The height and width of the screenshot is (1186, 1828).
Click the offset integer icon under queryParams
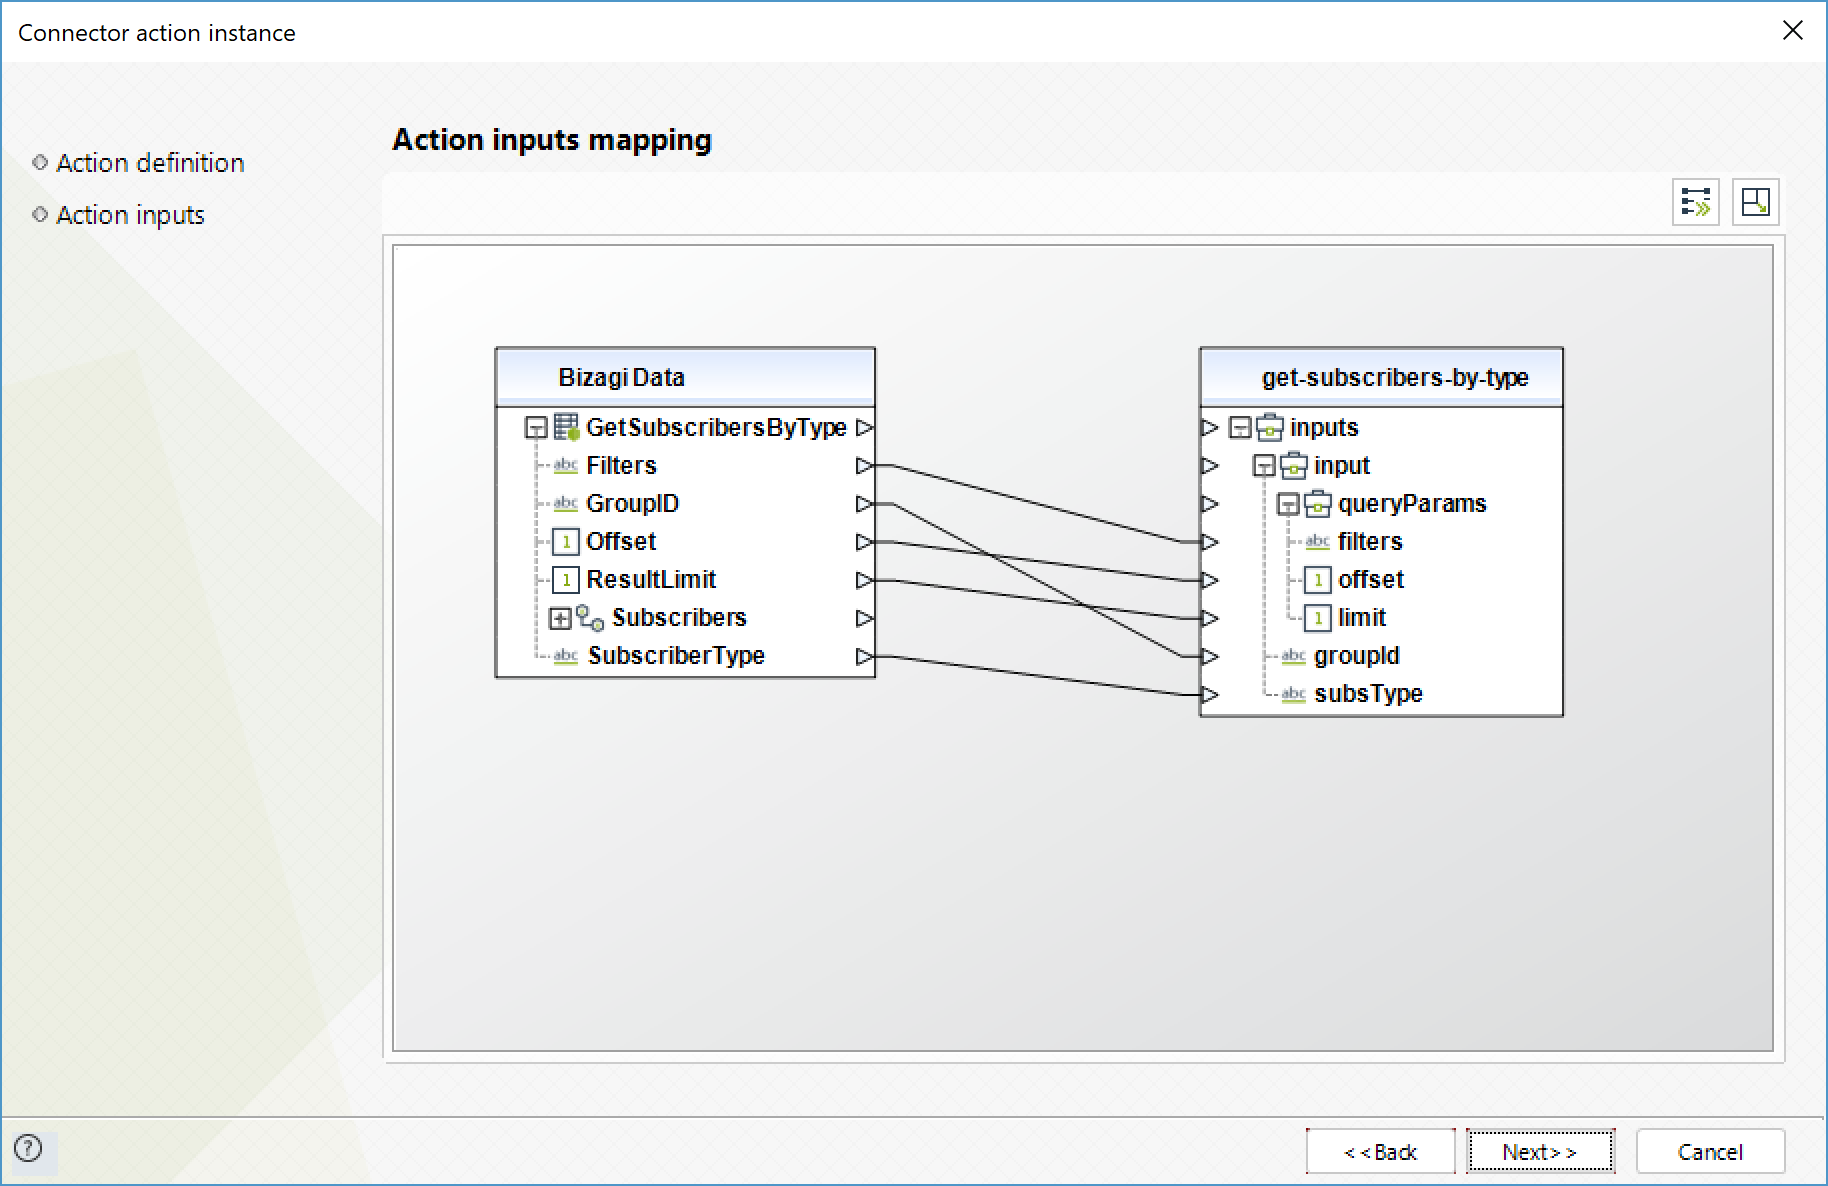click(1318, 580)
